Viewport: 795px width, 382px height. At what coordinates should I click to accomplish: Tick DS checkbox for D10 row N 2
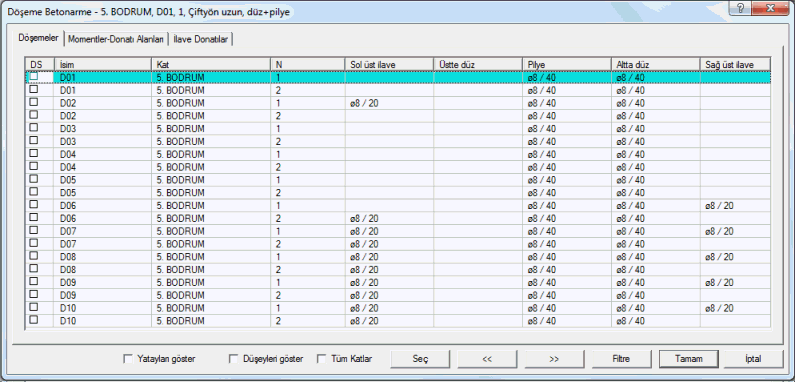point(33,320)
